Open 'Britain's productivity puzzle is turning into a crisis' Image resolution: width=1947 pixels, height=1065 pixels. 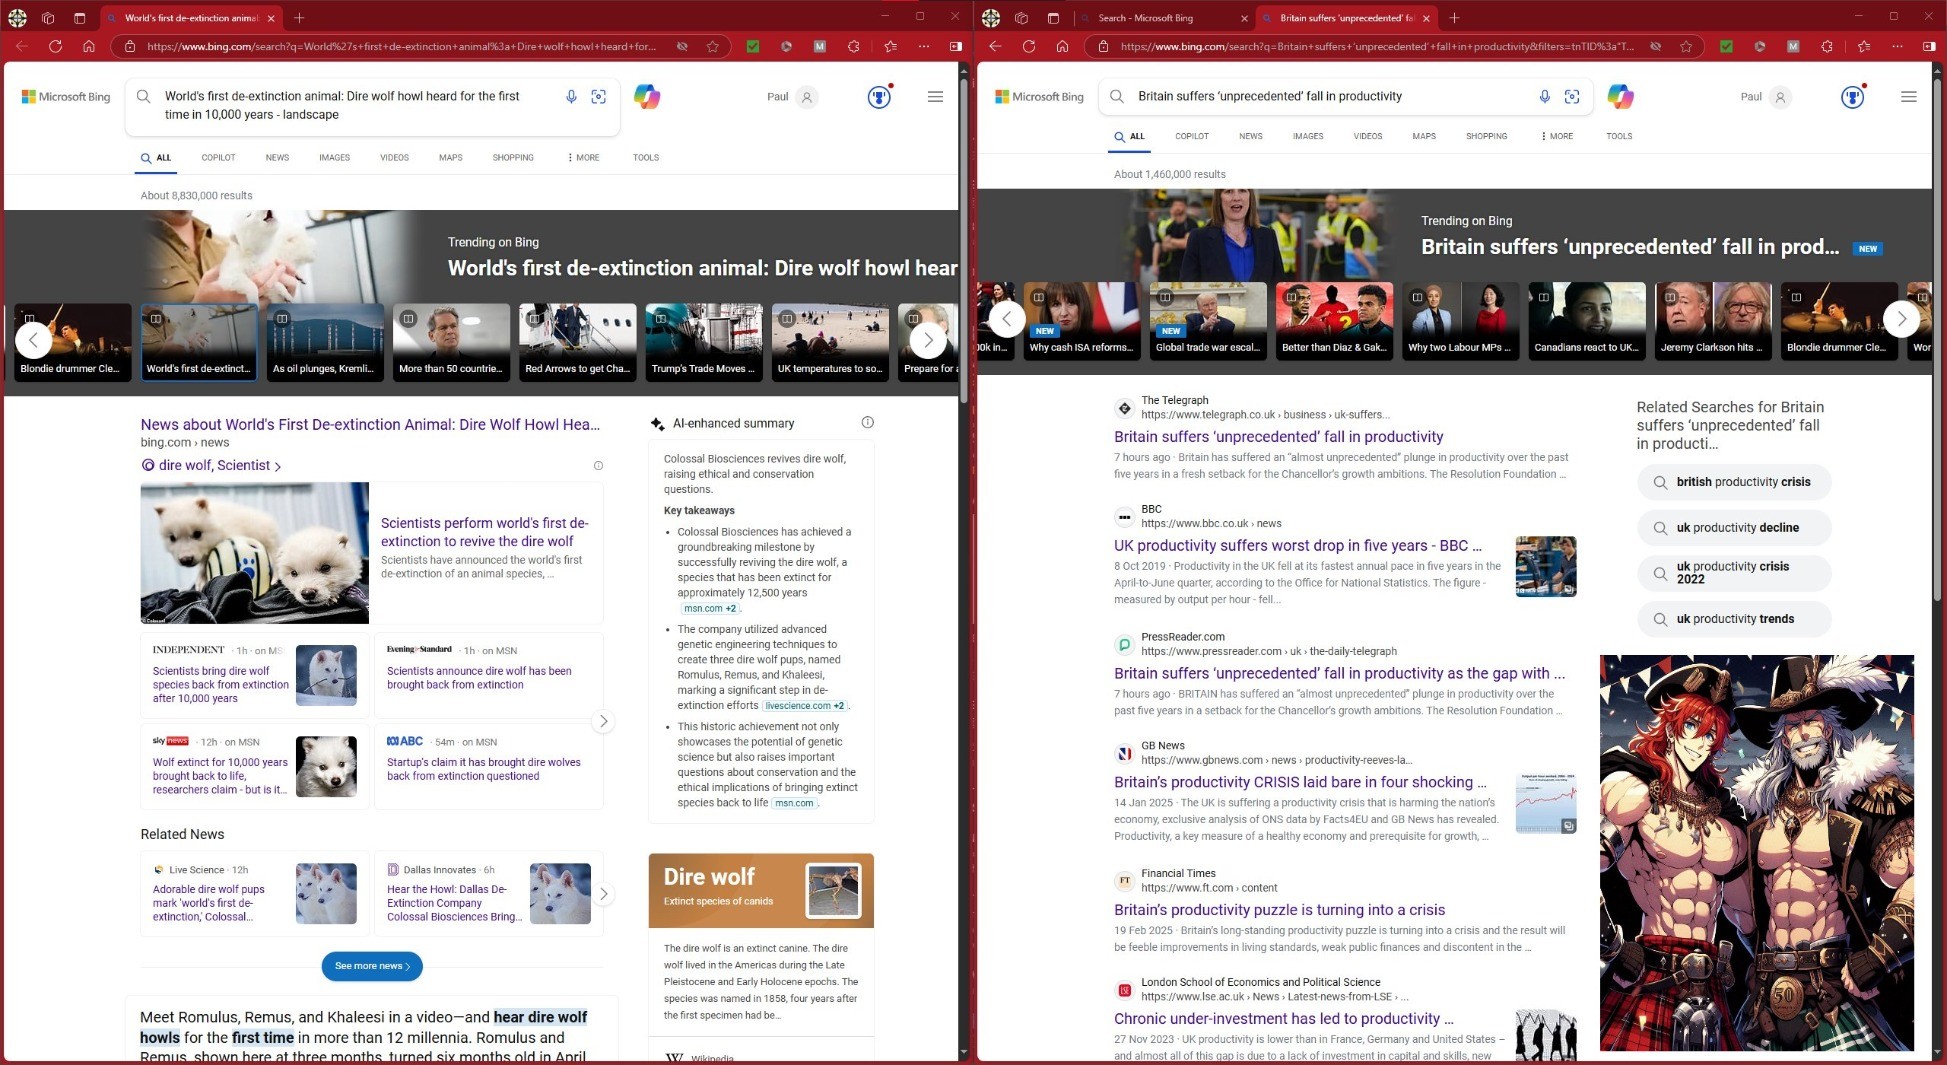pyautogui.click(x=1279, y=910)
